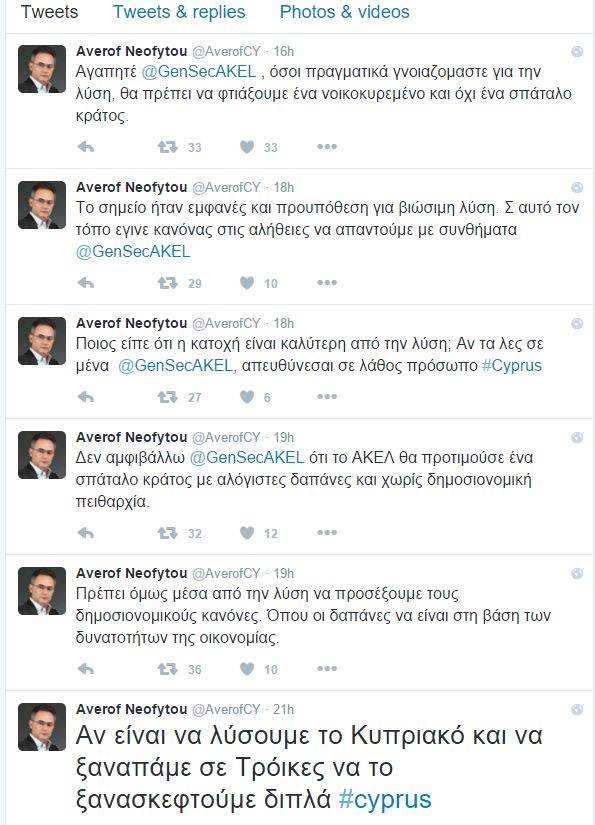
Task: Retweet the tweet with 36 retweets
Action: [x=167, y=669]
